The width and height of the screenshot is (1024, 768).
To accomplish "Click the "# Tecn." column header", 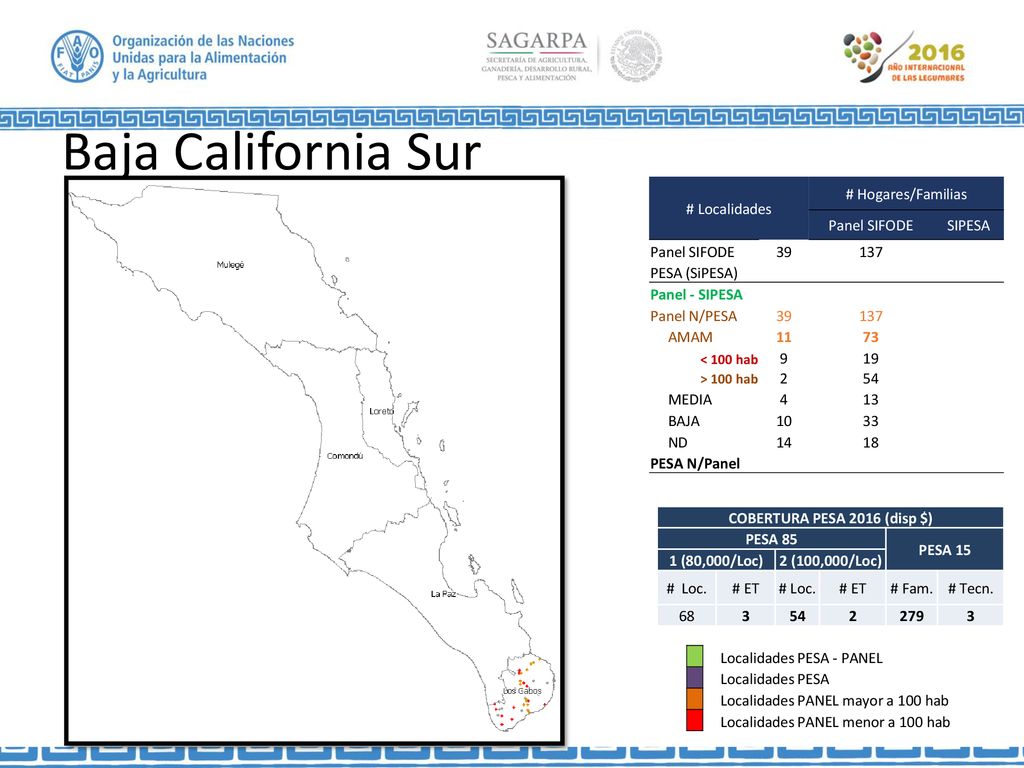I will point(970,588).
